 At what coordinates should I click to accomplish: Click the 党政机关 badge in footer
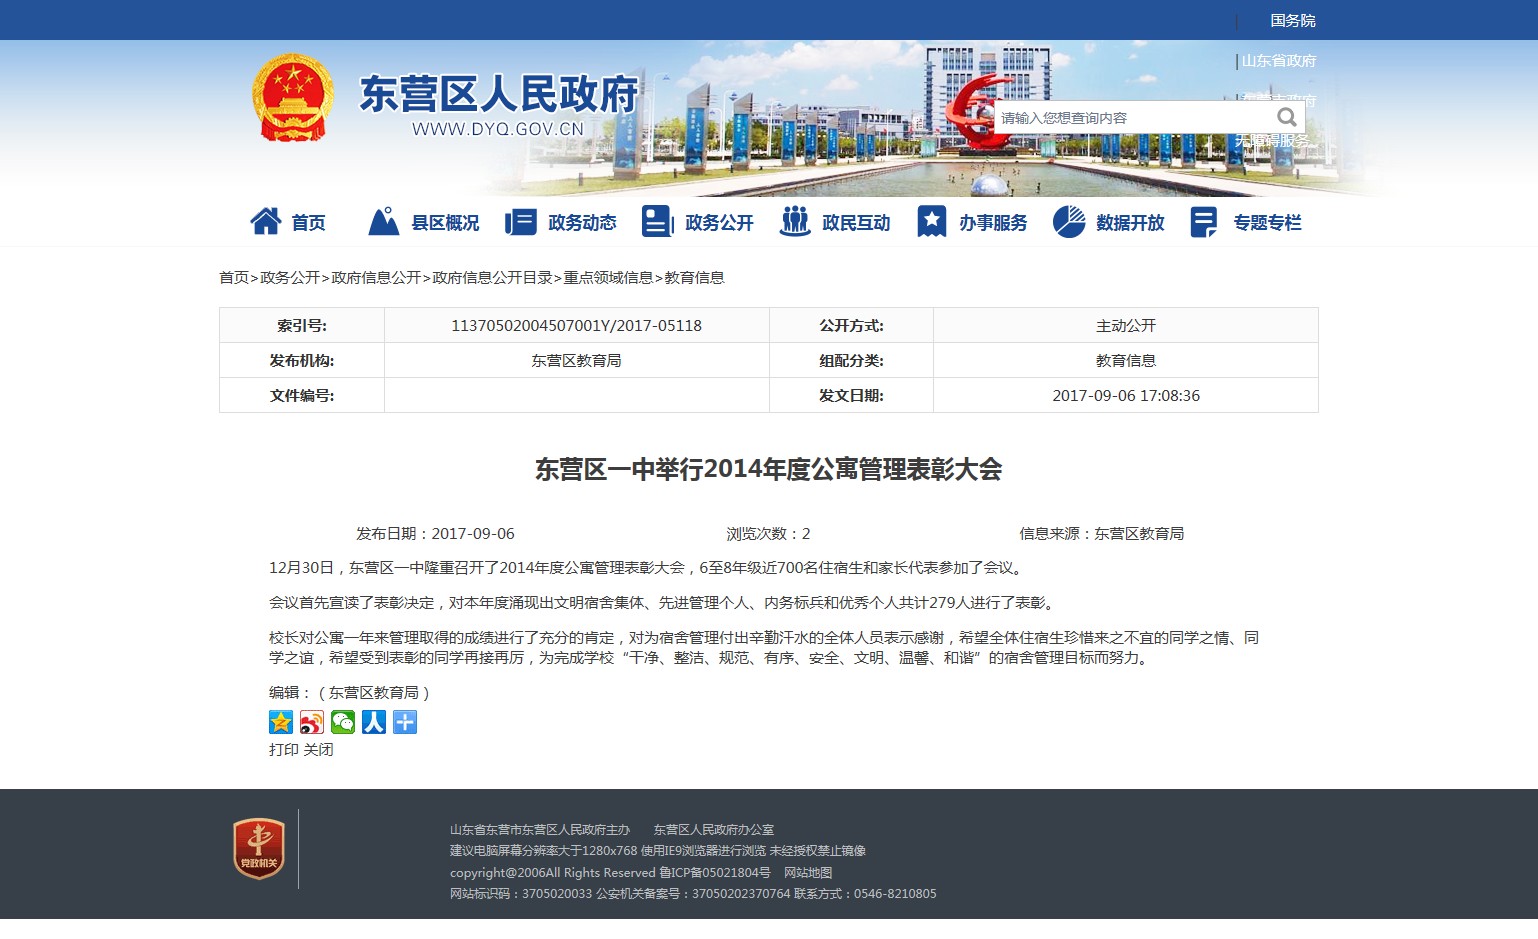click(x=259, y=849)
